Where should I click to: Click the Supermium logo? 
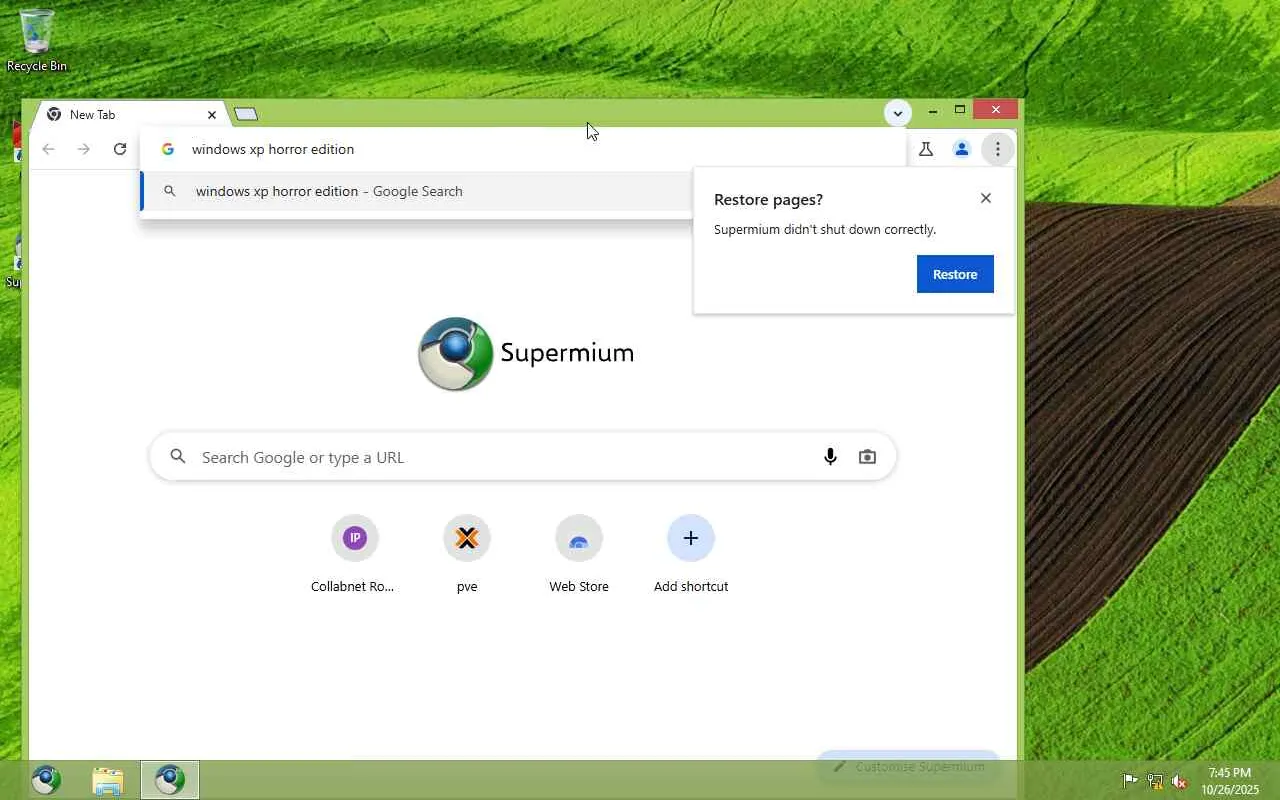point(526,353)
